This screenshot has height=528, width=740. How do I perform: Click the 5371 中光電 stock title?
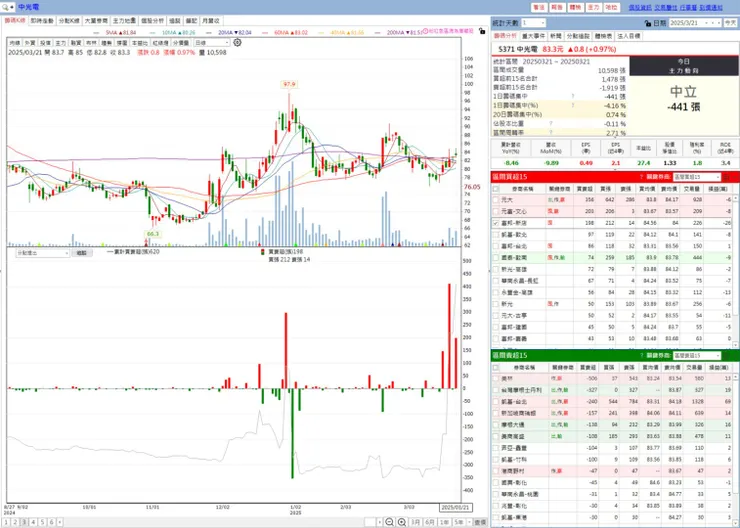point(518,49)
